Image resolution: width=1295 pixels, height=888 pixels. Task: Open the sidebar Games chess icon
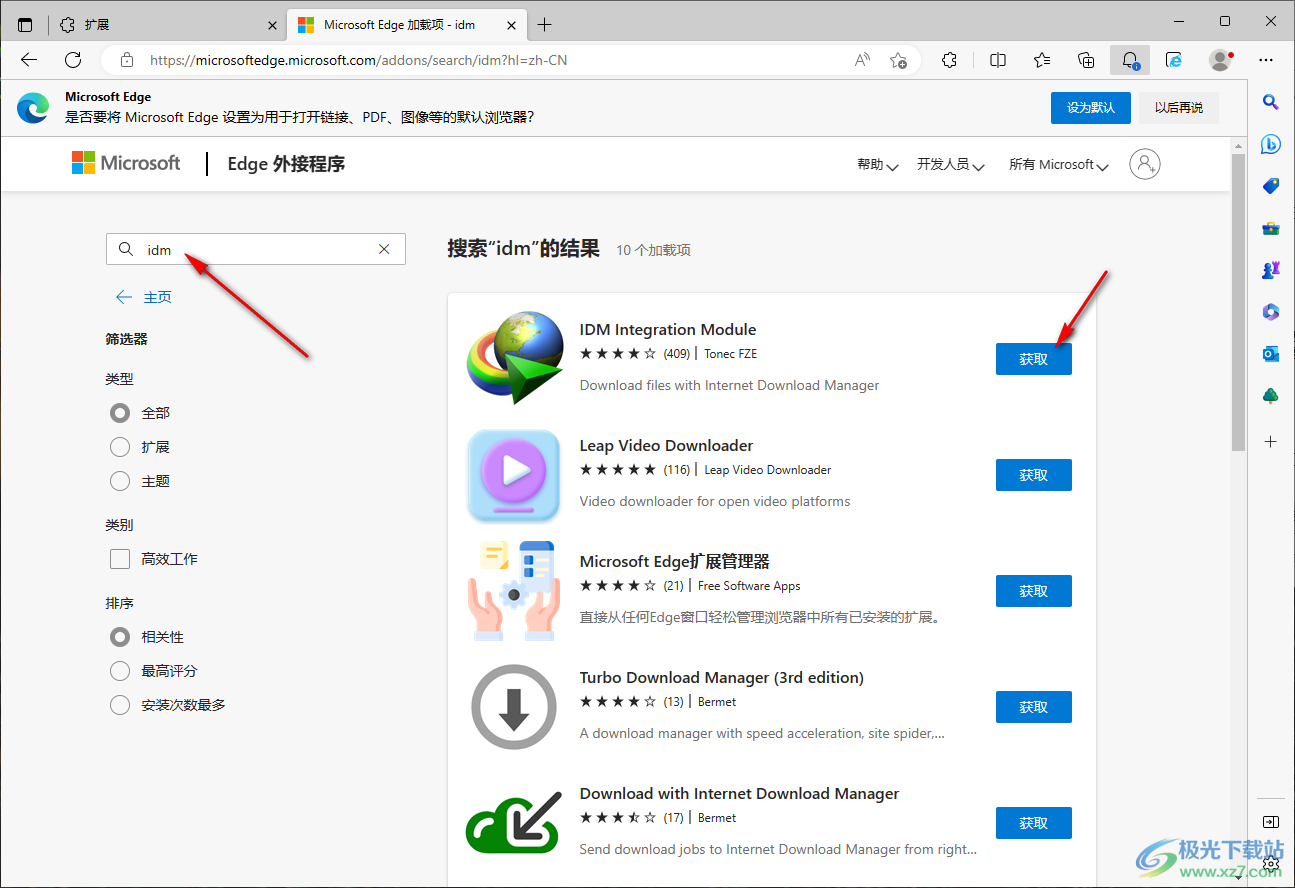(1271, 270)
